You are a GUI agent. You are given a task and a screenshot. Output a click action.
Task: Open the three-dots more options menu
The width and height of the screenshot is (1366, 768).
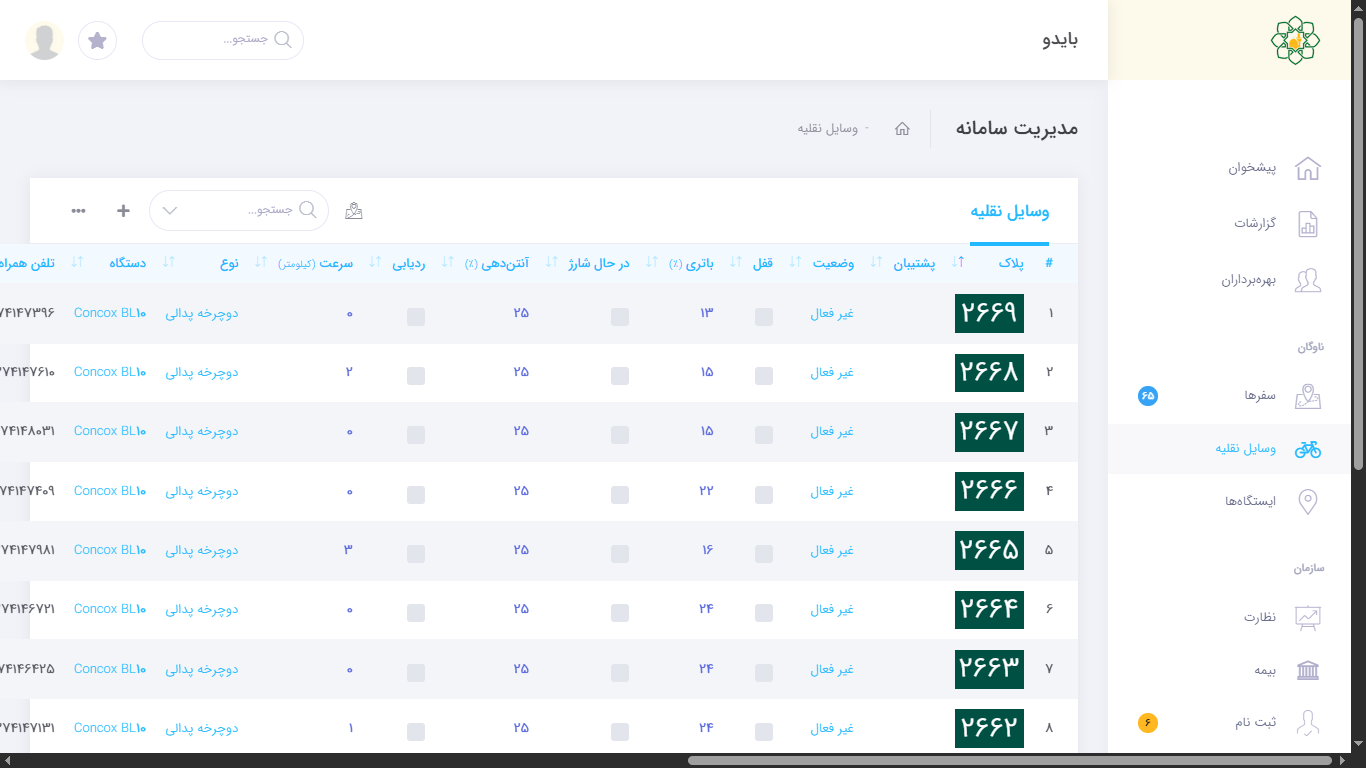point(78,210)
